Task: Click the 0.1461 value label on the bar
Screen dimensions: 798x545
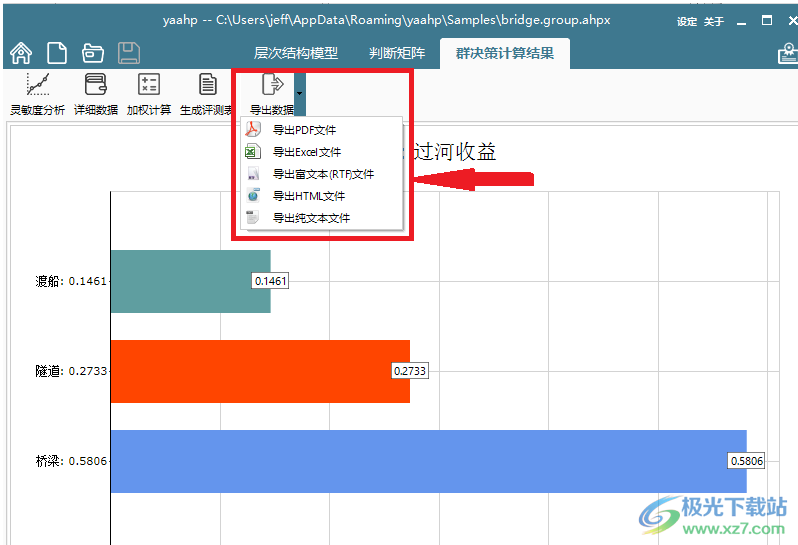Action: [x=270, y=281]
